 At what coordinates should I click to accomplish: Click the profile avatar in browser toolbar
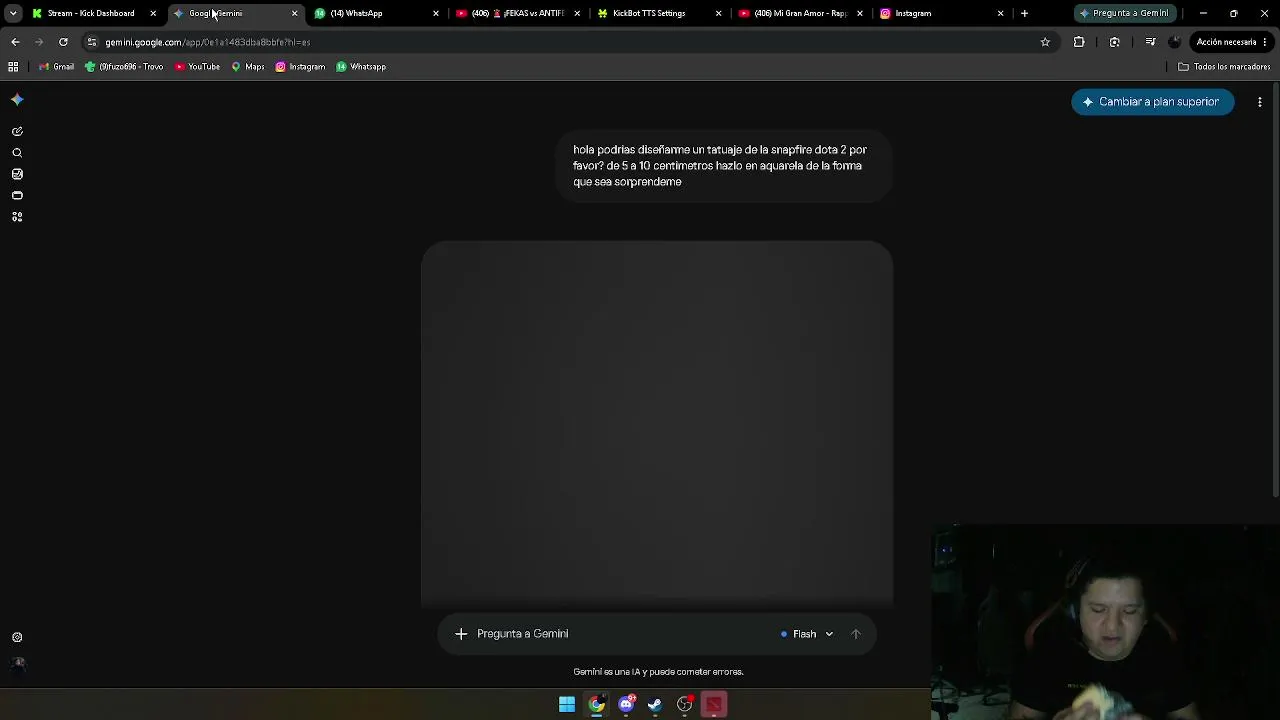coord(1174,42)
